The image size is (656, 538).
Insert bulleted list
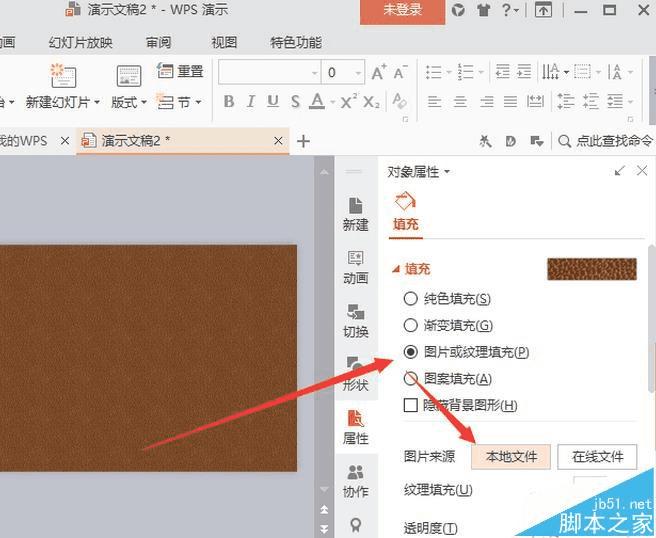(x=434, y=72)
